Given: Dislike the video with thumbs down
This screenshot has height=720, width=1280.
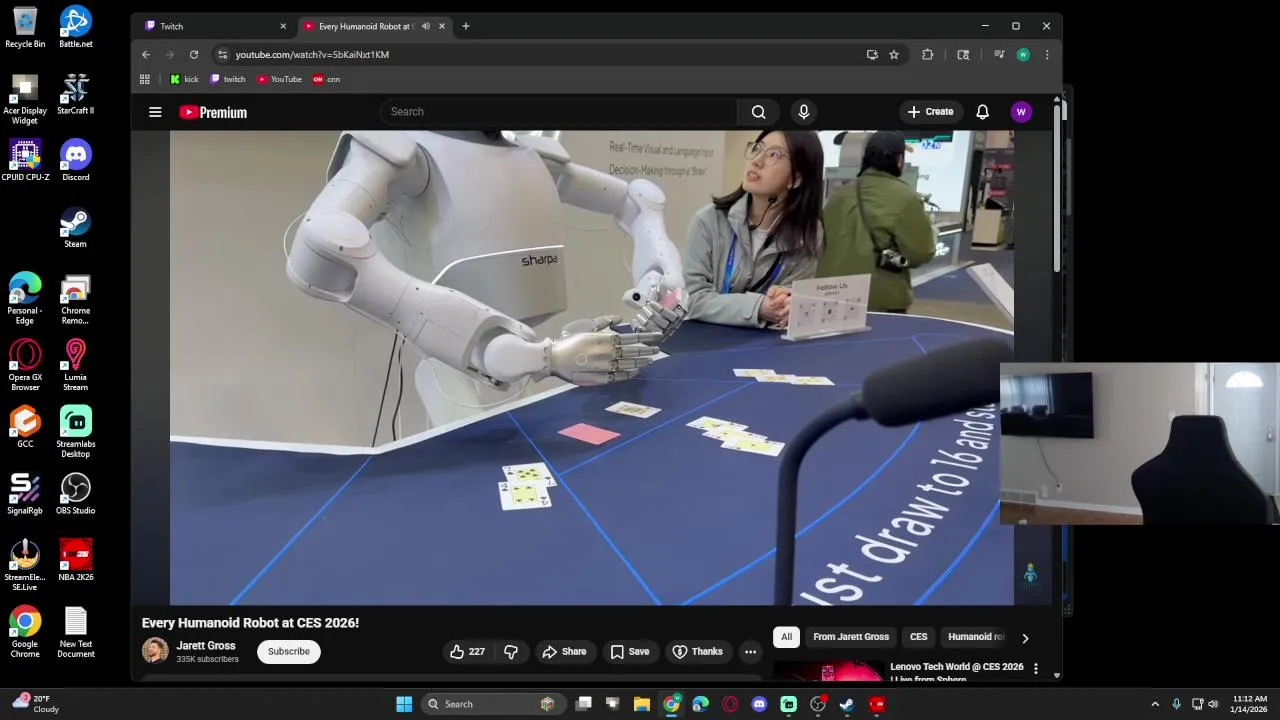Looking at the screenshot, I should 511,652.
